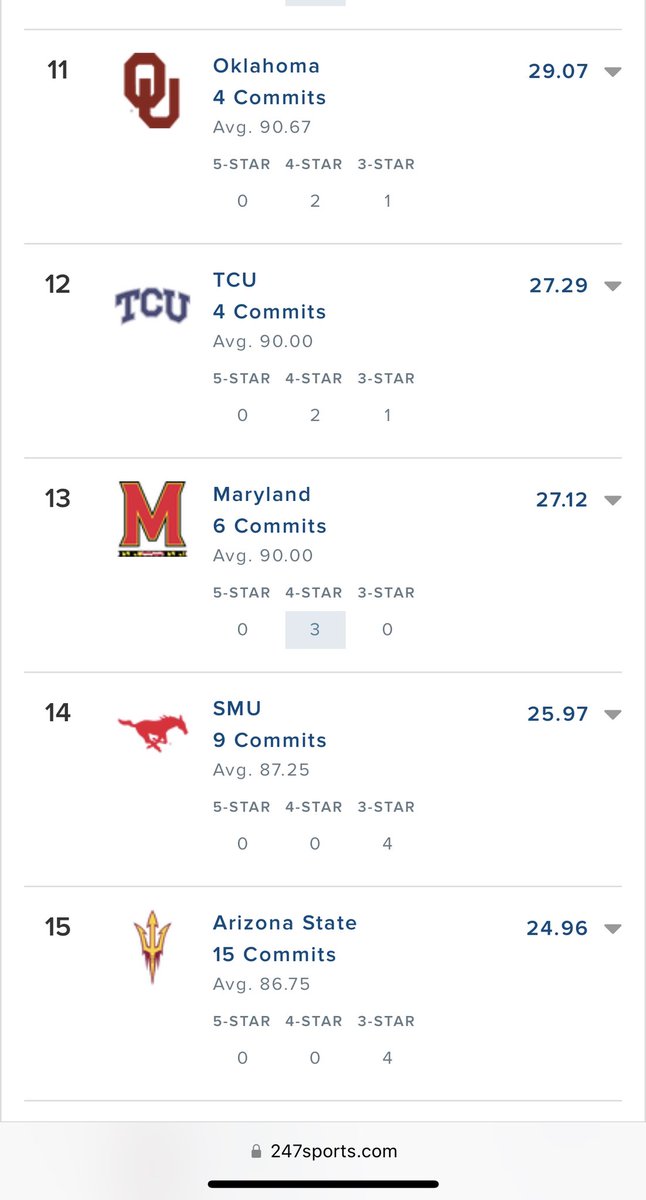Expand Oklahoma's 29.07 score arrow
The image size is (646, 1200).
613,72
